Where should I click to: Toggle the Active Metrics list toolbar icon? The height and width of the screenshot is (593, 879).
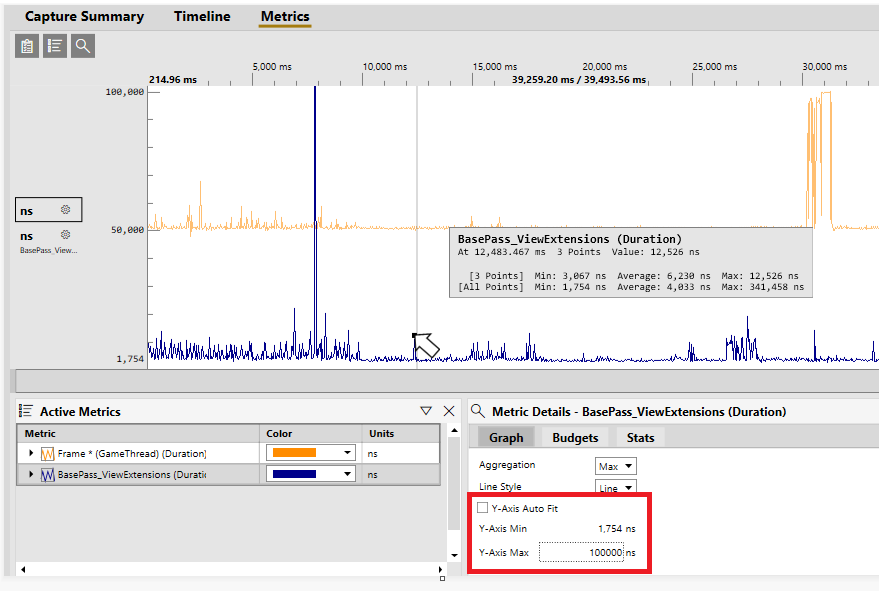coord(55,46)
